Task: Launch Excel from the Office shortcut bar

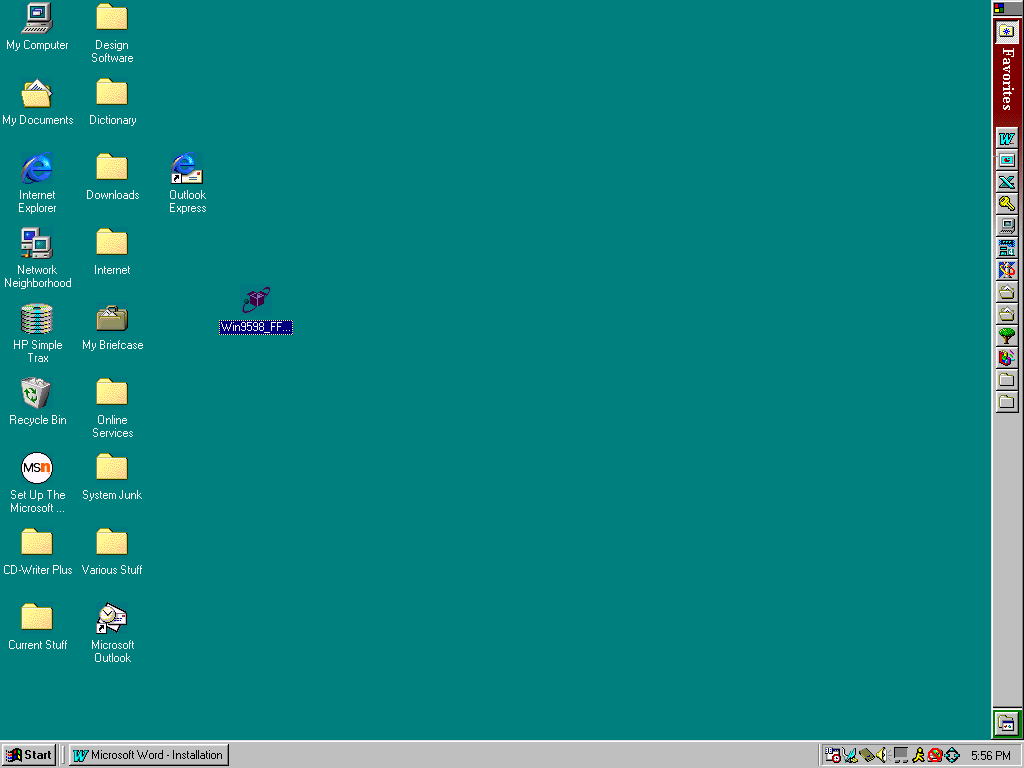Action: pos(1006,182)
